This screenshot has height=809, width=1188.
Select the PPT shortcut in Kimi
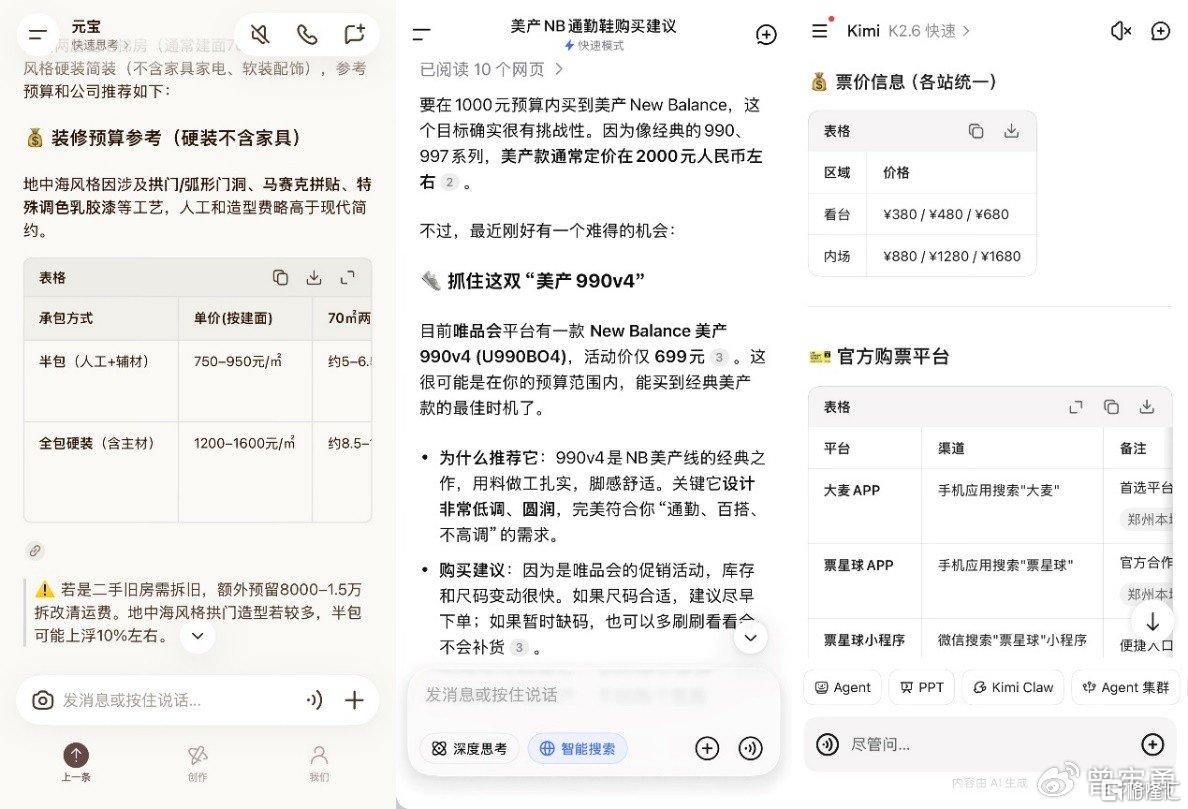pos(921,687)
